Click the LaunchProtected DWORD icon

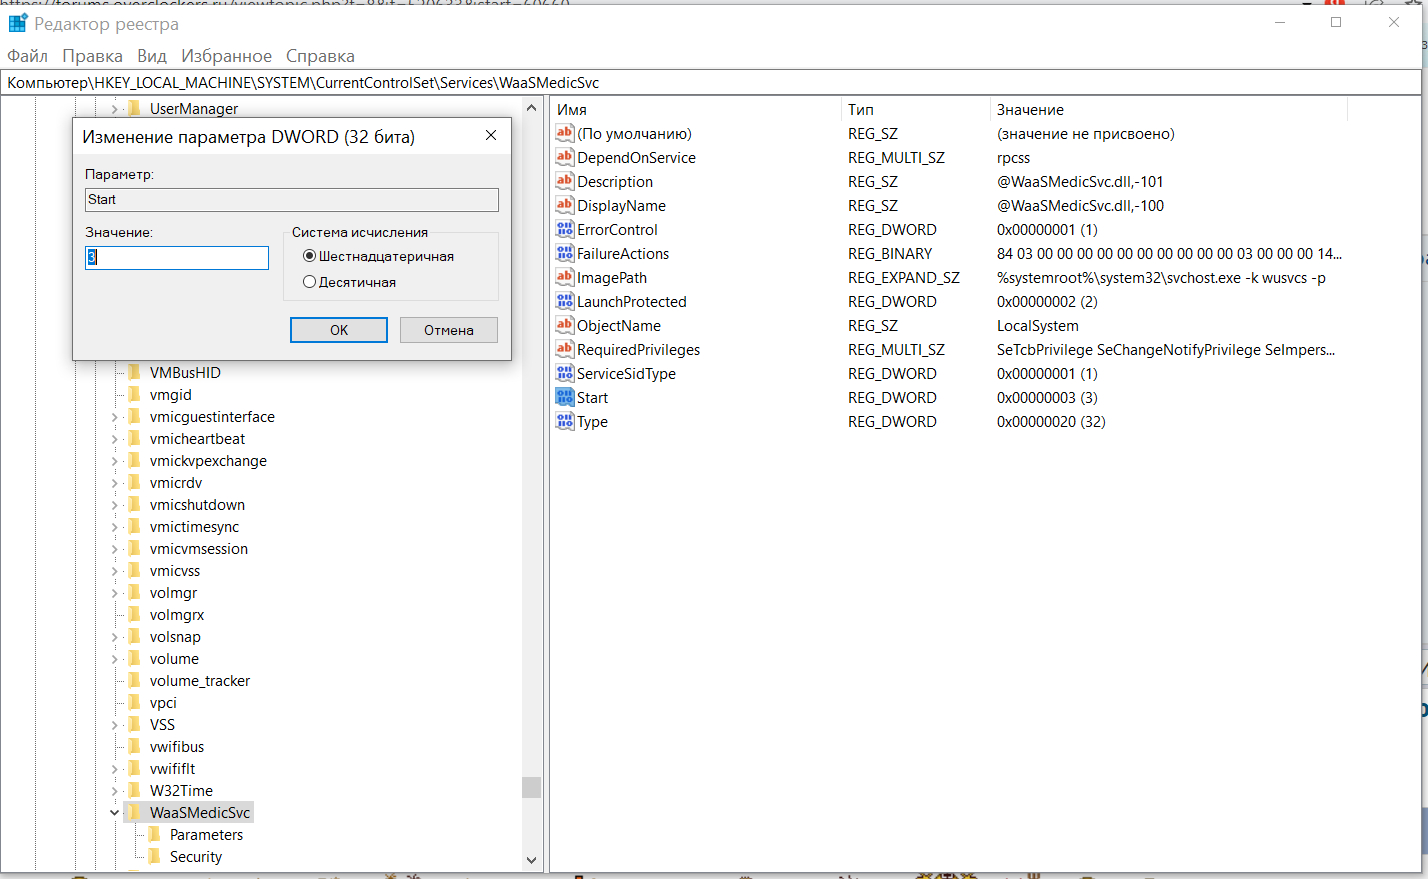pyautogui.click(x=565, y=301)
